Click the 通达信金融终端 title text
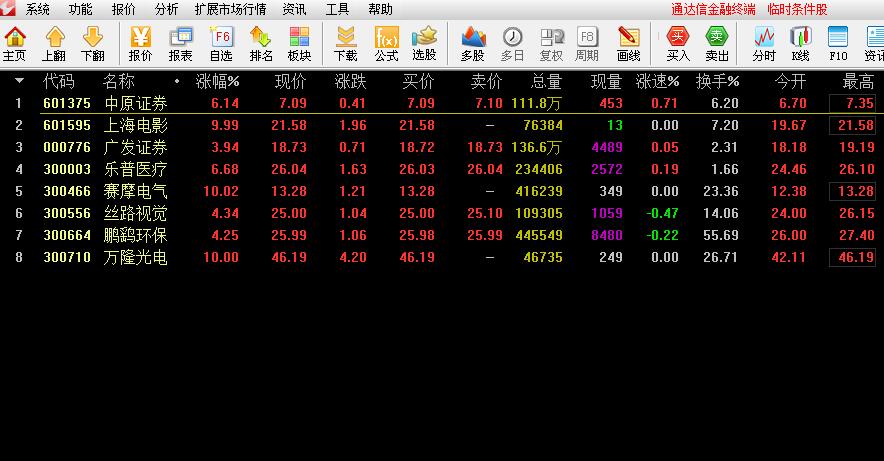 (x=713, y=9)
